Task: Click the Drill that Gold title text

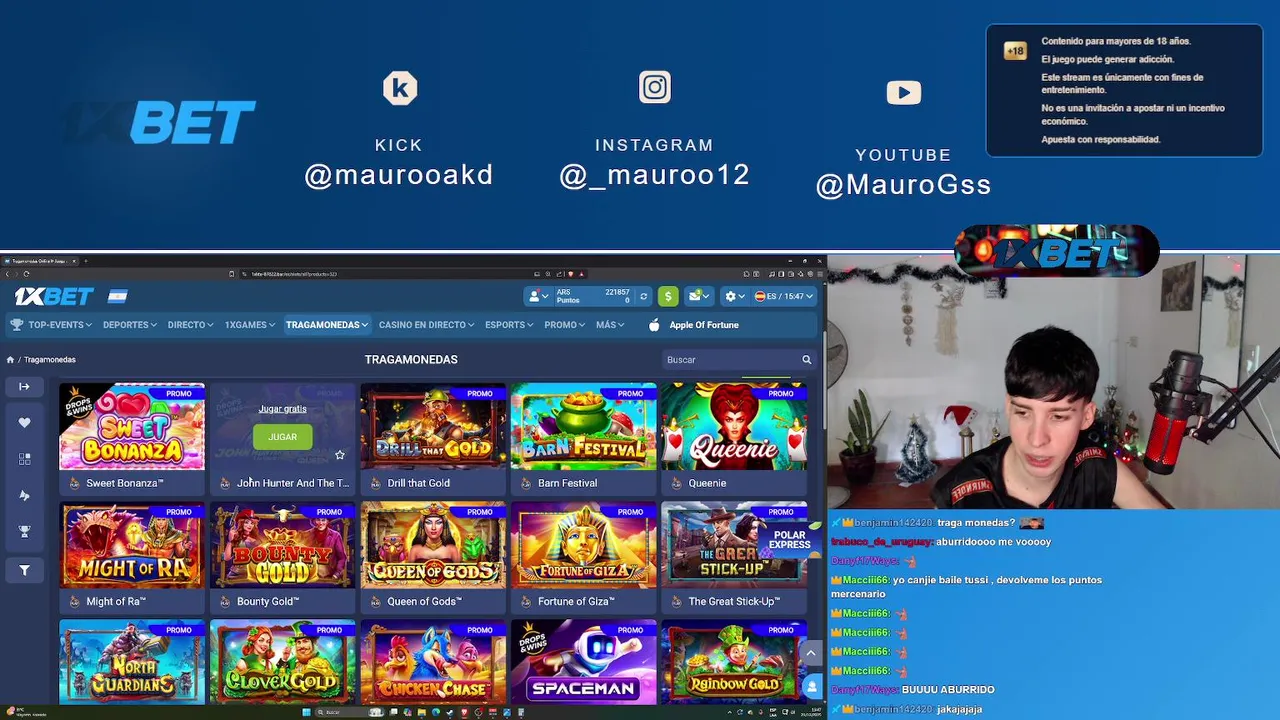Action: [418, 483]
